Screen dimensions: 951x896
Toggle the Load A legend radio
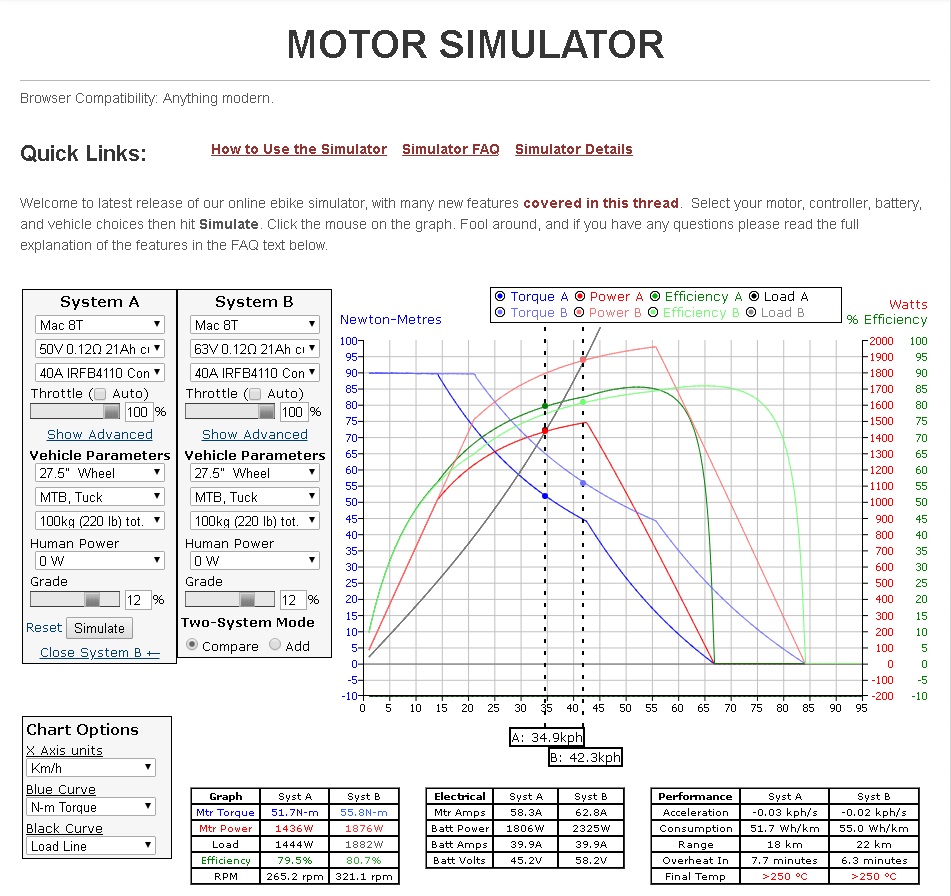tap(754, 297)
